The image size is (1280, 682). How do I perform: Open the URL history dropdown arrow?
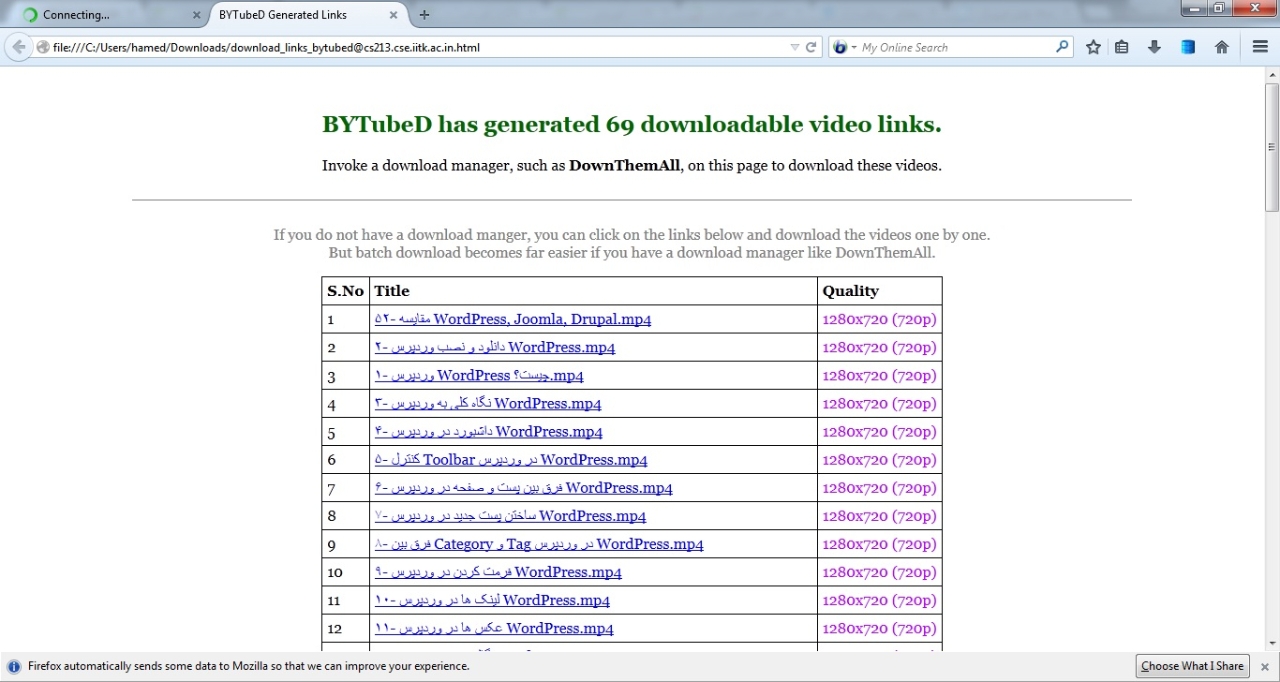[x=795, y=47]
